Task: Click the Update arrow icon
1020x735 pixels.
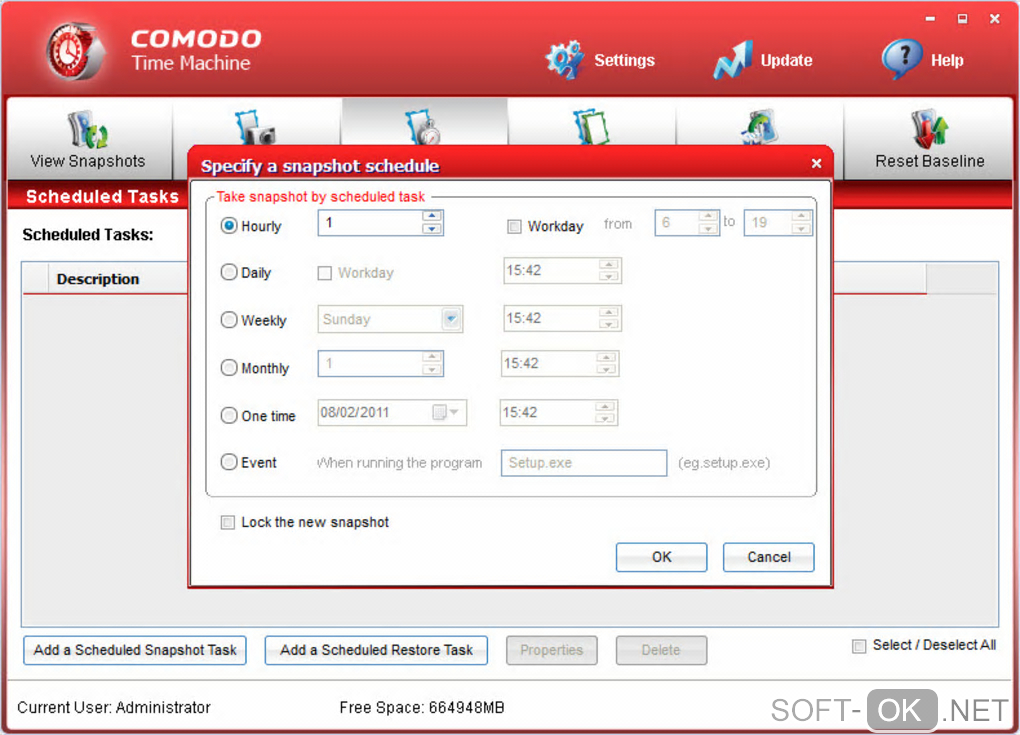Action: pos(732,60)
